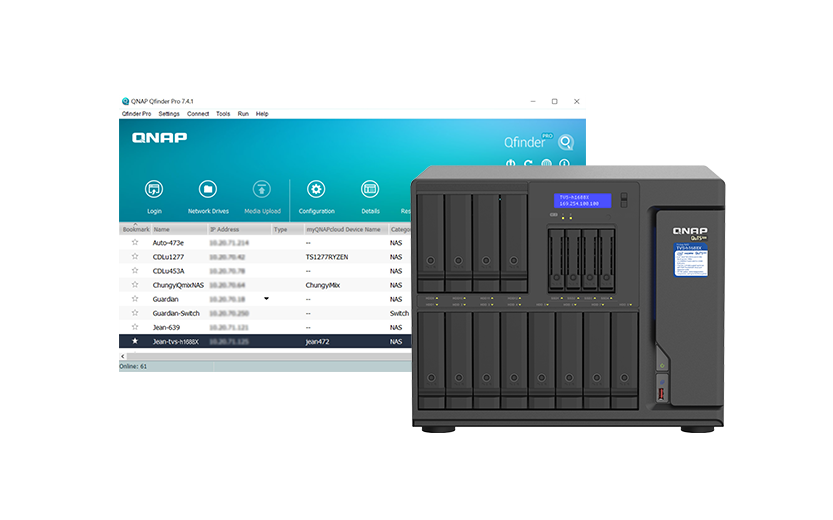Open the Settings menu
This screenshot has width=833, height=520.
coord(169,114)
